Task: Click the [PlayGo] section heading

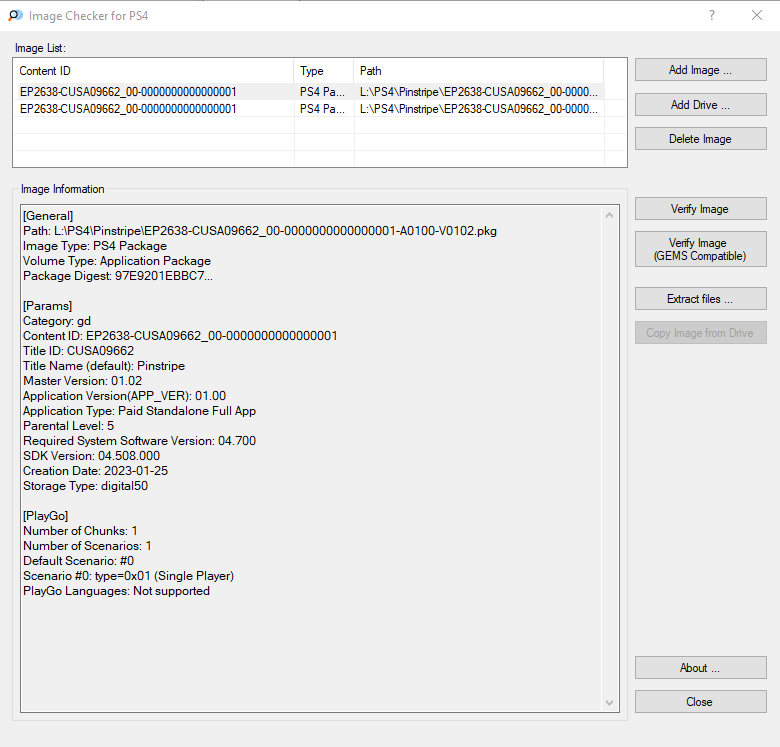Action: (46, 516)
